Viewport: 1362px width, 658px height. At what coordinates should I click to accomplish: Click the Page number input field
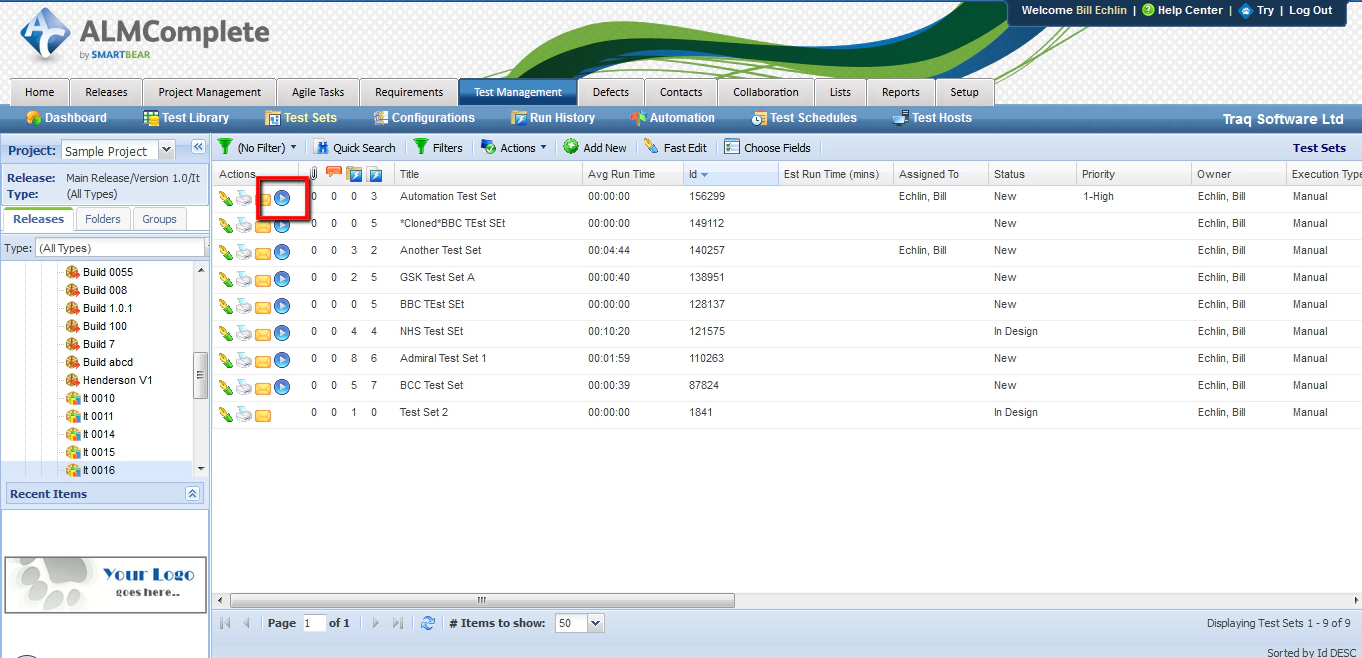(x=314, y=623)
